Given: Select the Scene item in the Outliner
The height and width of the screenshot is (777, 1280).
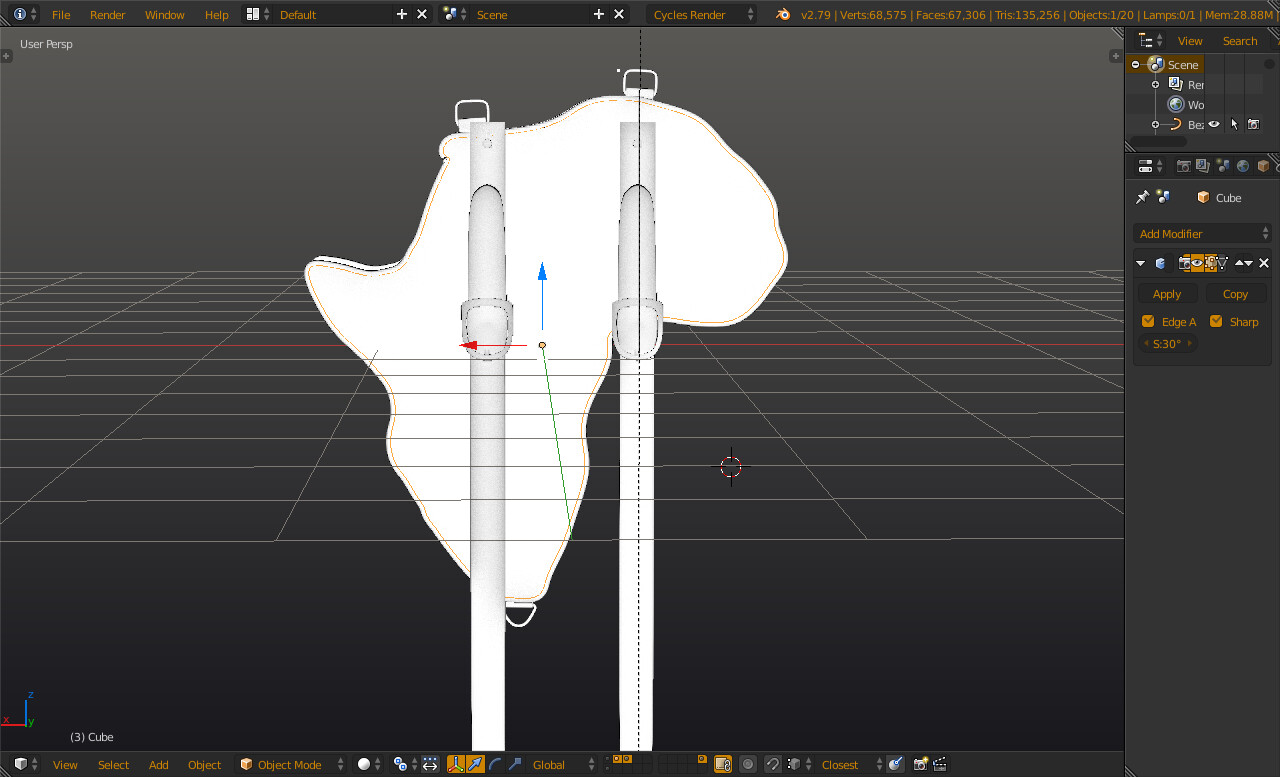Looking at the screenshot, I should (x=1183, y=64).
